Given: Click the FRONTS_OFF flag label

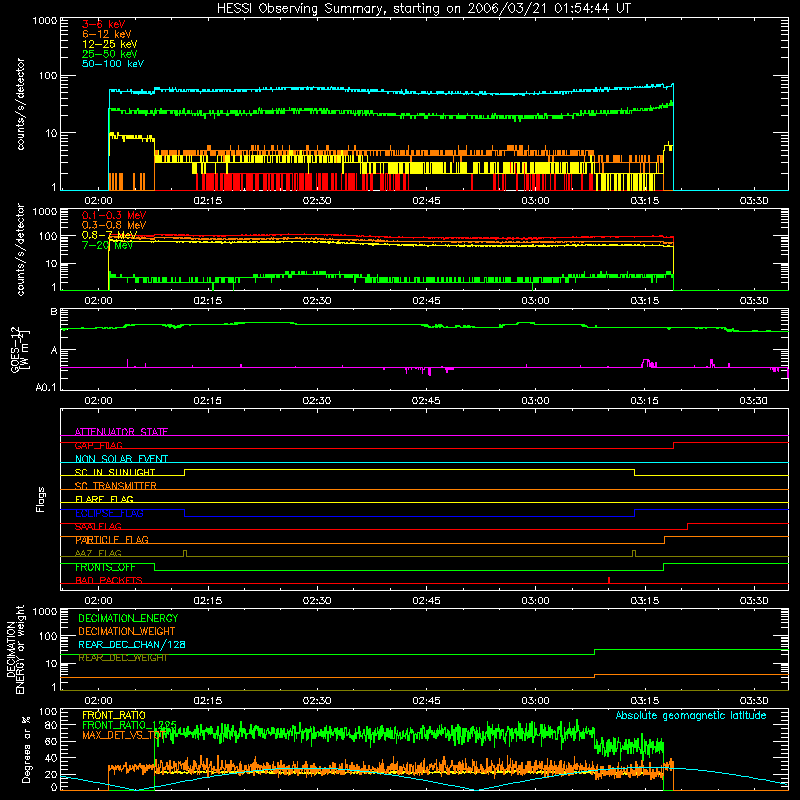Looking at the screenshot, I should coord(105,567).
